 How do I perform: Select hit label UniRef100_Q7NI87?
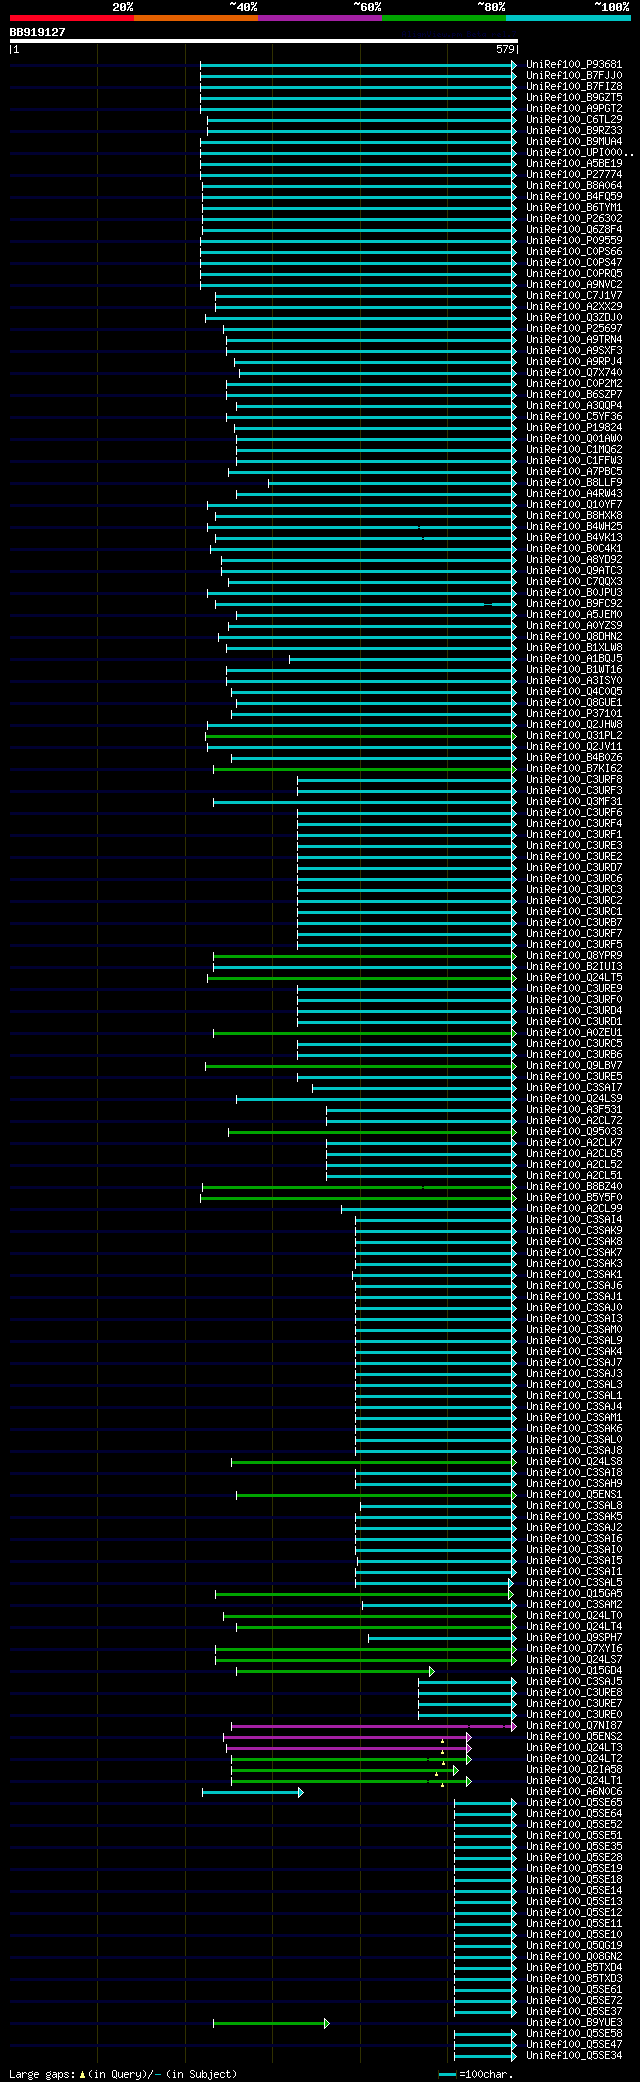574,1726
